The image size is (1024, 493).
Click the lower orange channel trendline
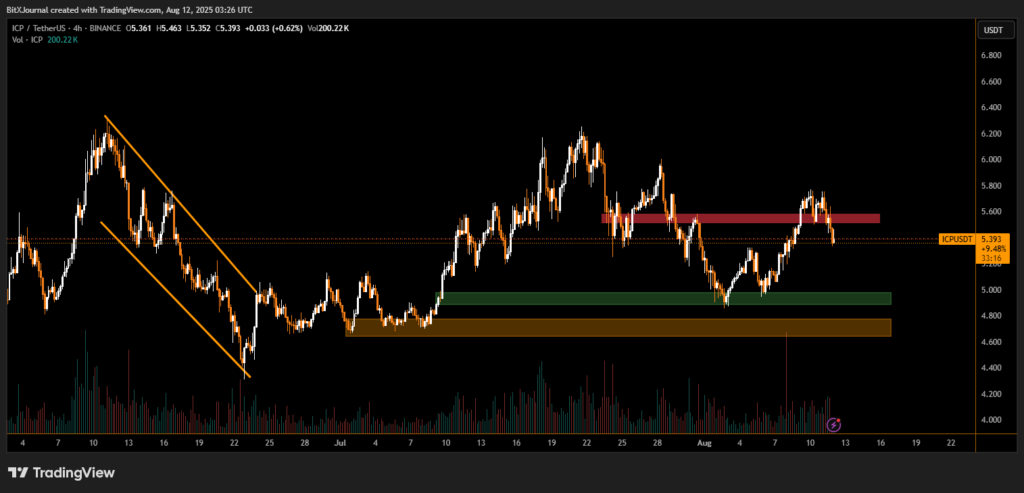pyautogui.click(x=175, y=298)
